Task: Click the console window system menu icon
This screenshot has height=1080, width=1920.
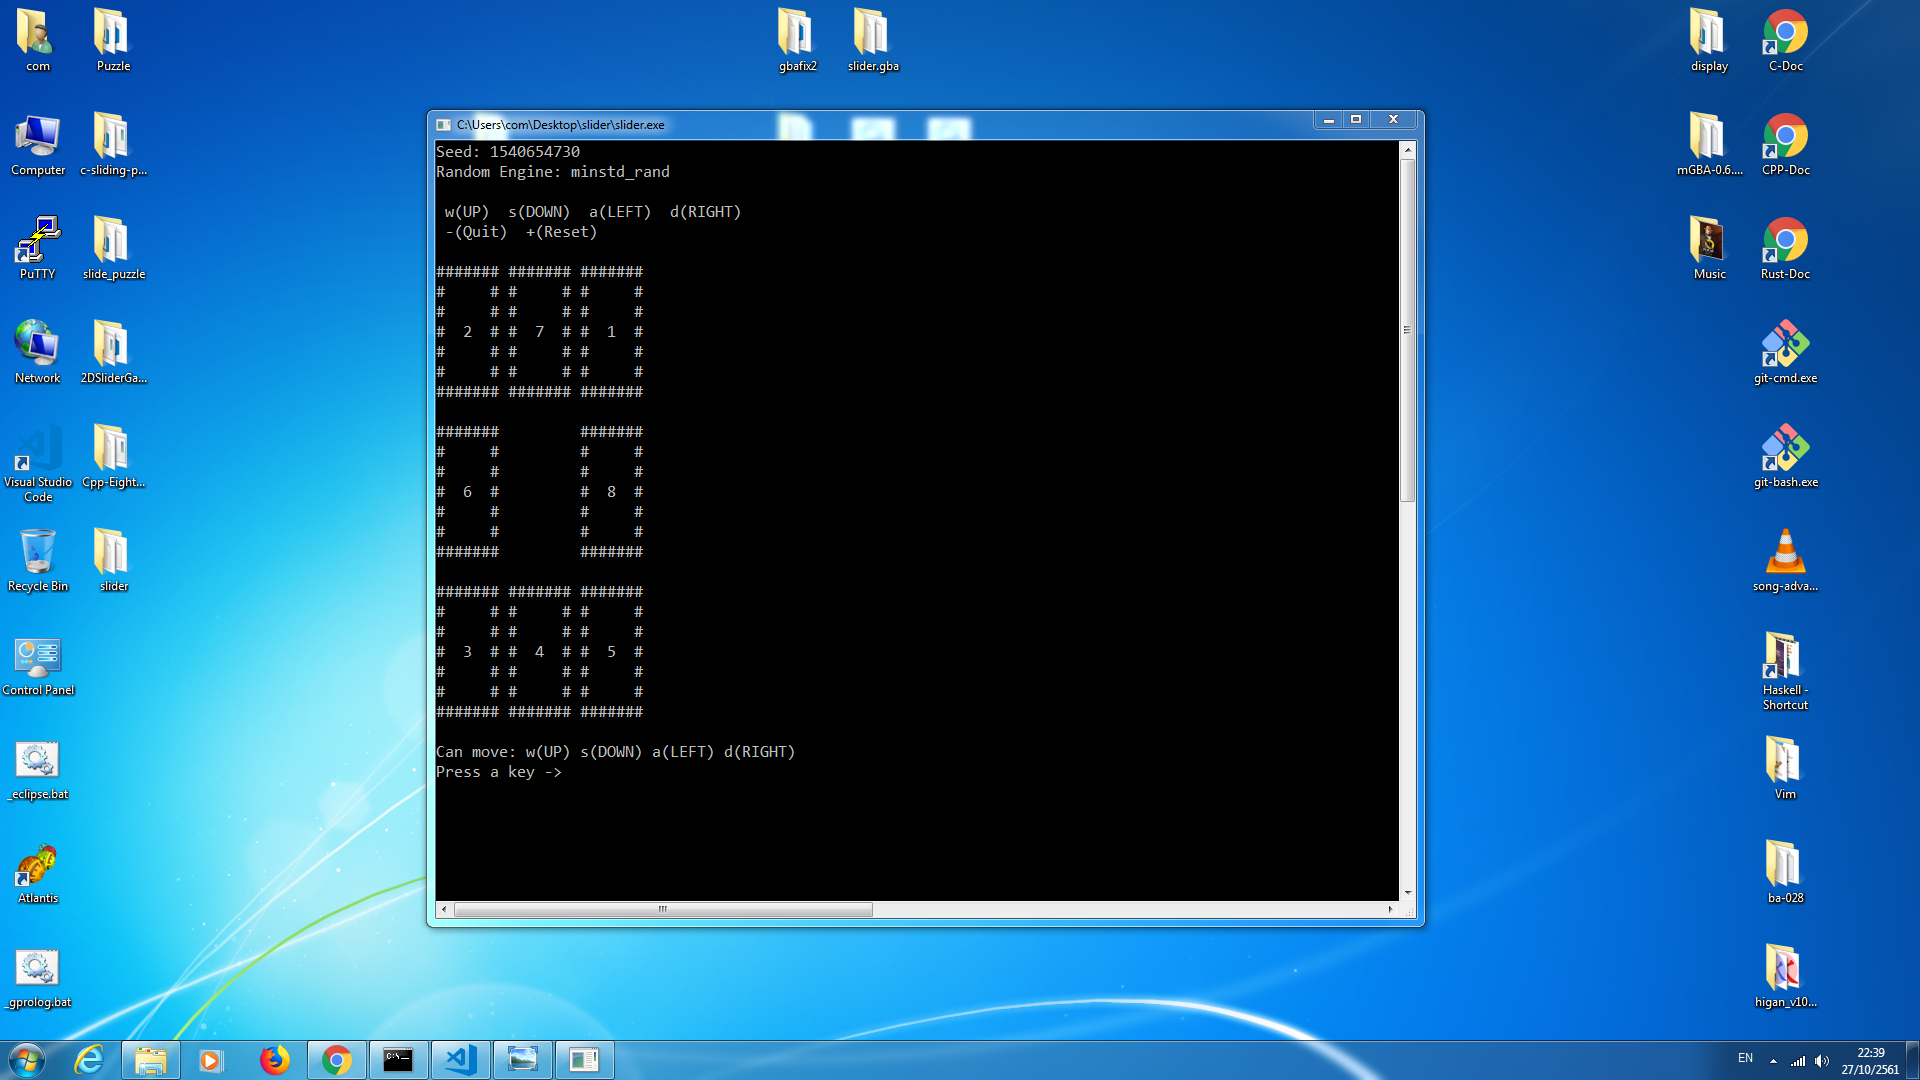Action: pos(443,125)
